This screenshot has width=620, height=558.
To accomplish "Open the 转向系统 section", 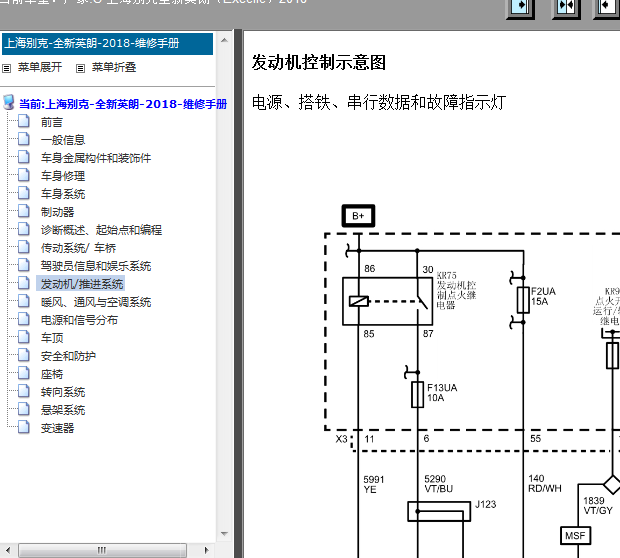I will point(63,392).
